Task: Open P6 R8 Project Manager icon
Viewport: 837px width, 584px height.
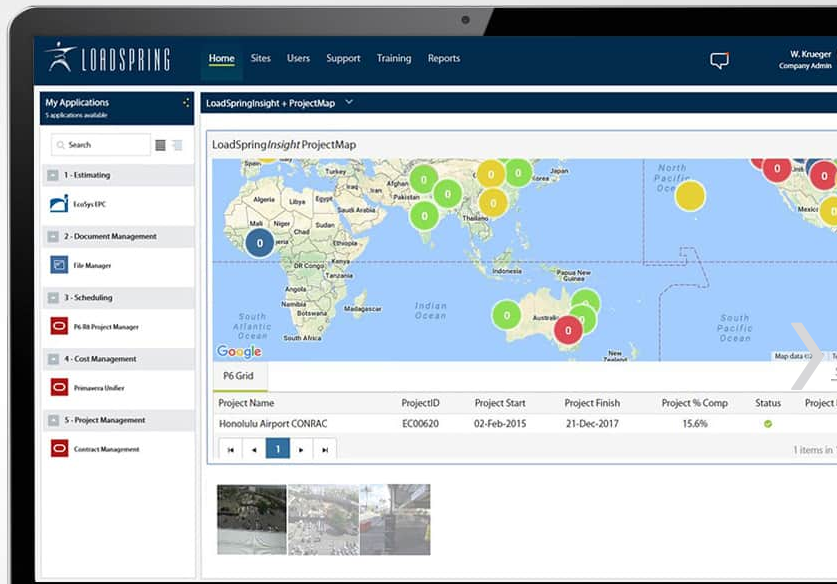Action: (58, 327)
